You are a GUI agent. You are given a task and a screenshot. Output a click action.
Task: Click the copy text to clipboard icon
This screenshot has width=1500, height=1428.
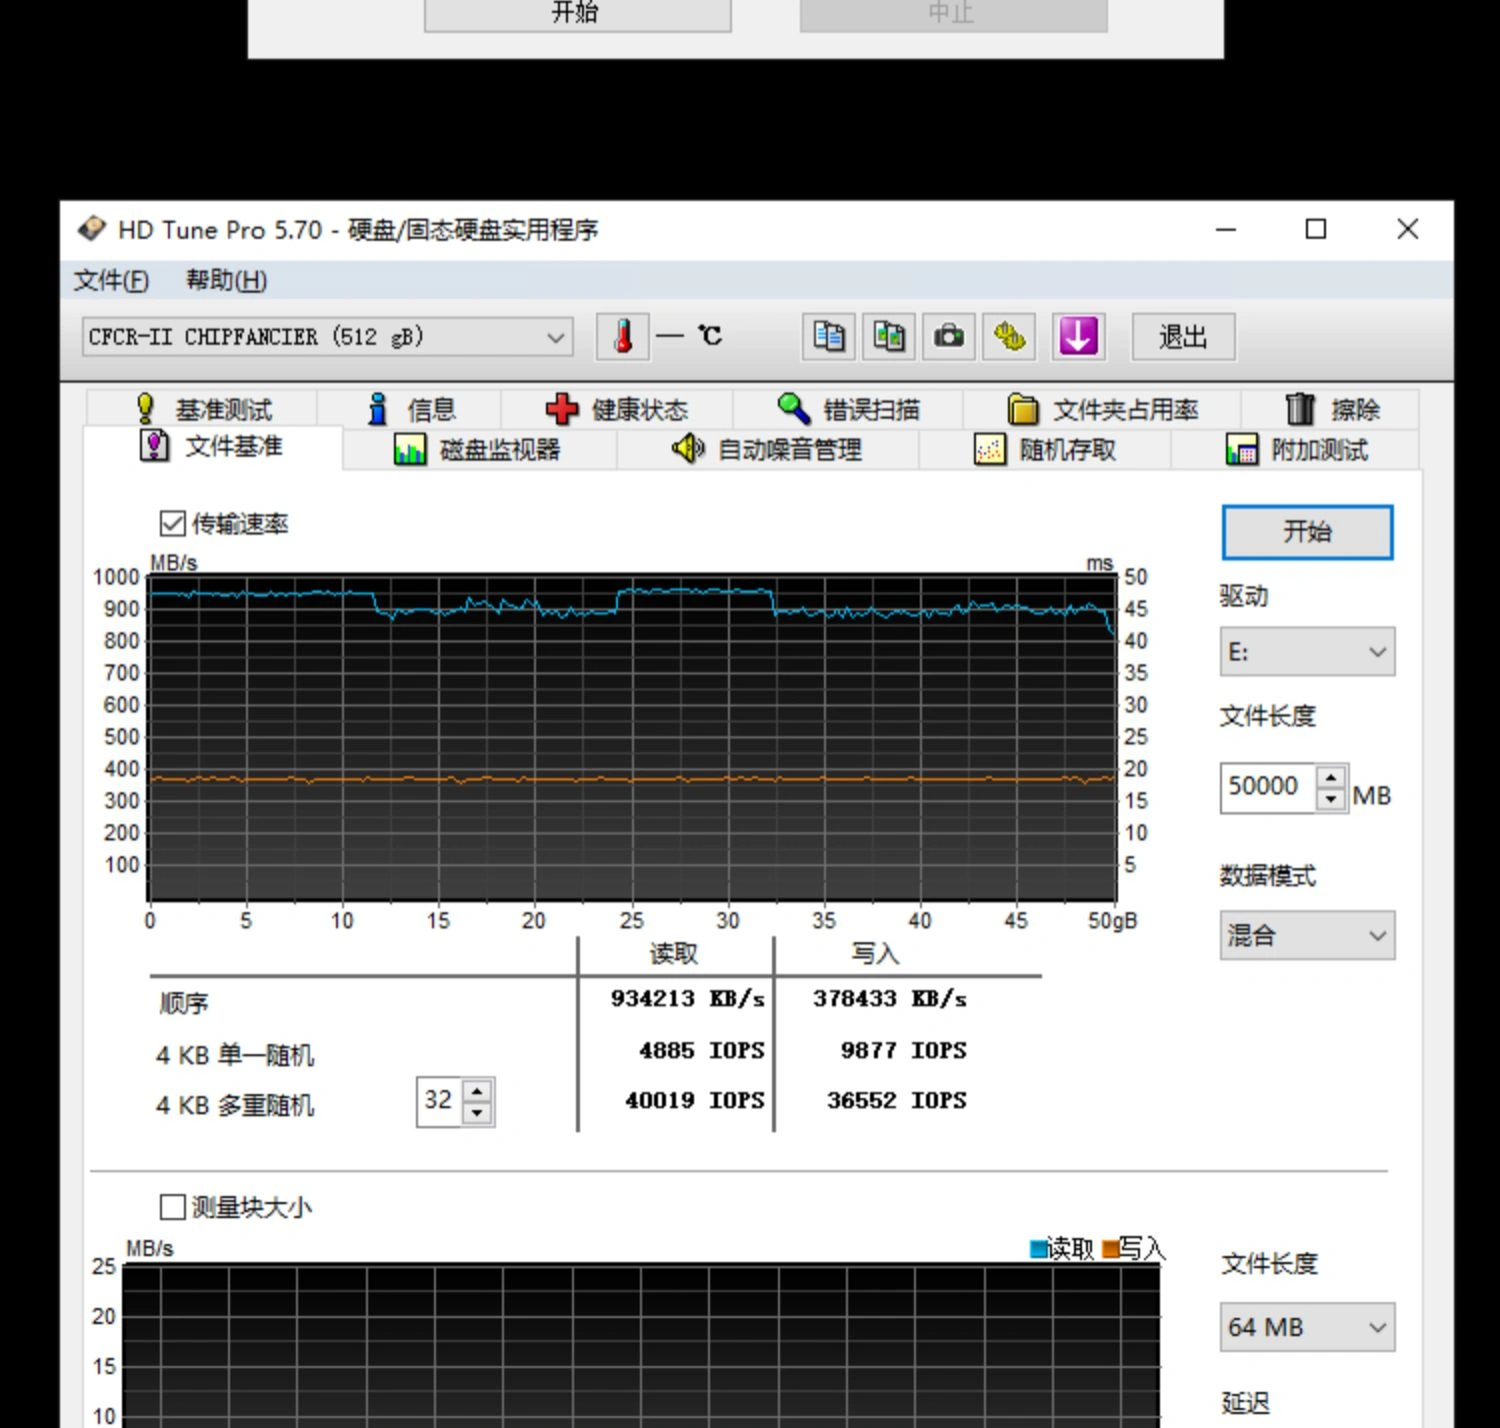click(828, 336)
